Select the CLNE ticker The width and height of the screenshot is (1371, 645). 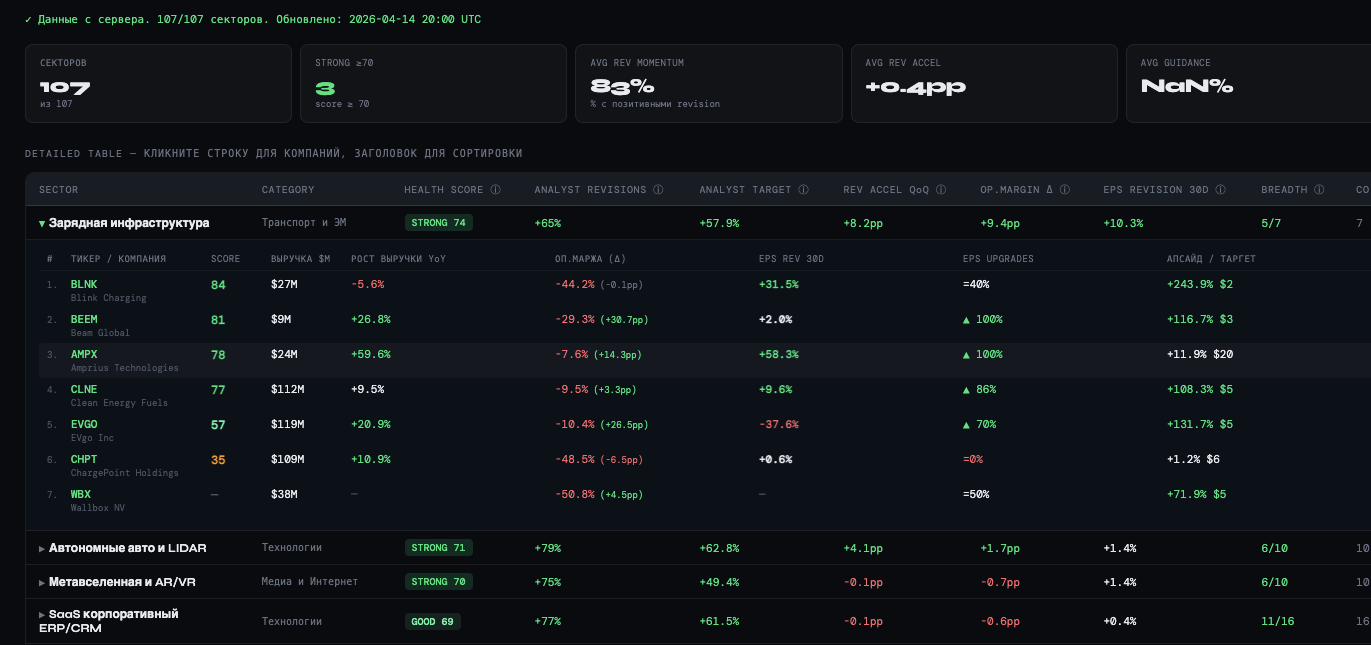(x=84, y=389)
